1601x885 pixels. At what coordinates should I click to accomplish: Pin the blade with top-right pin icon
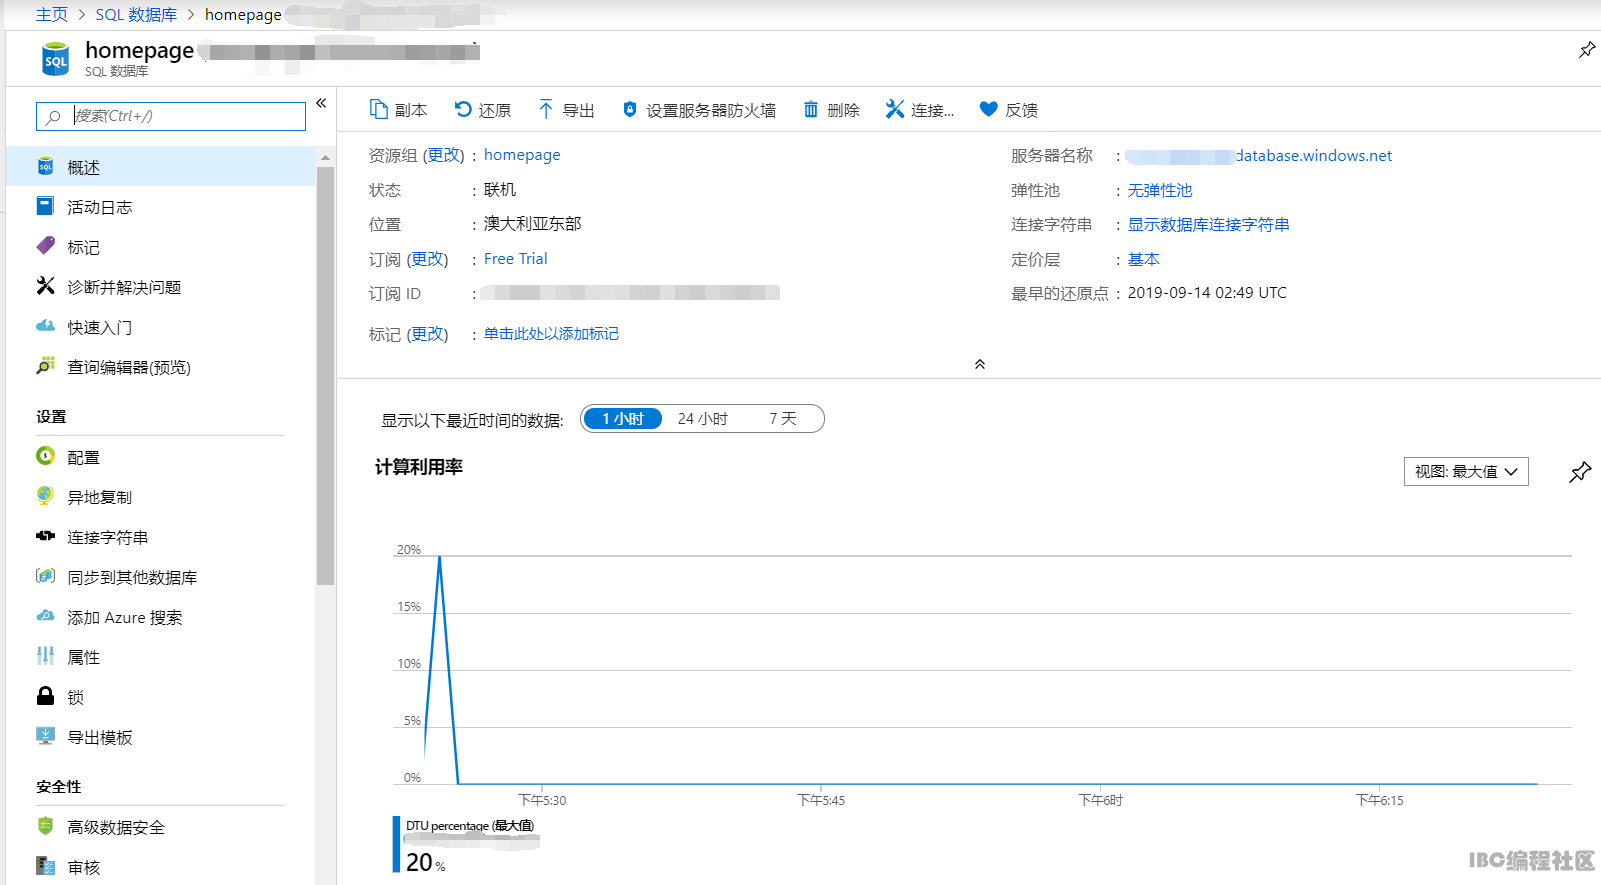click(x=1587, y=49)
